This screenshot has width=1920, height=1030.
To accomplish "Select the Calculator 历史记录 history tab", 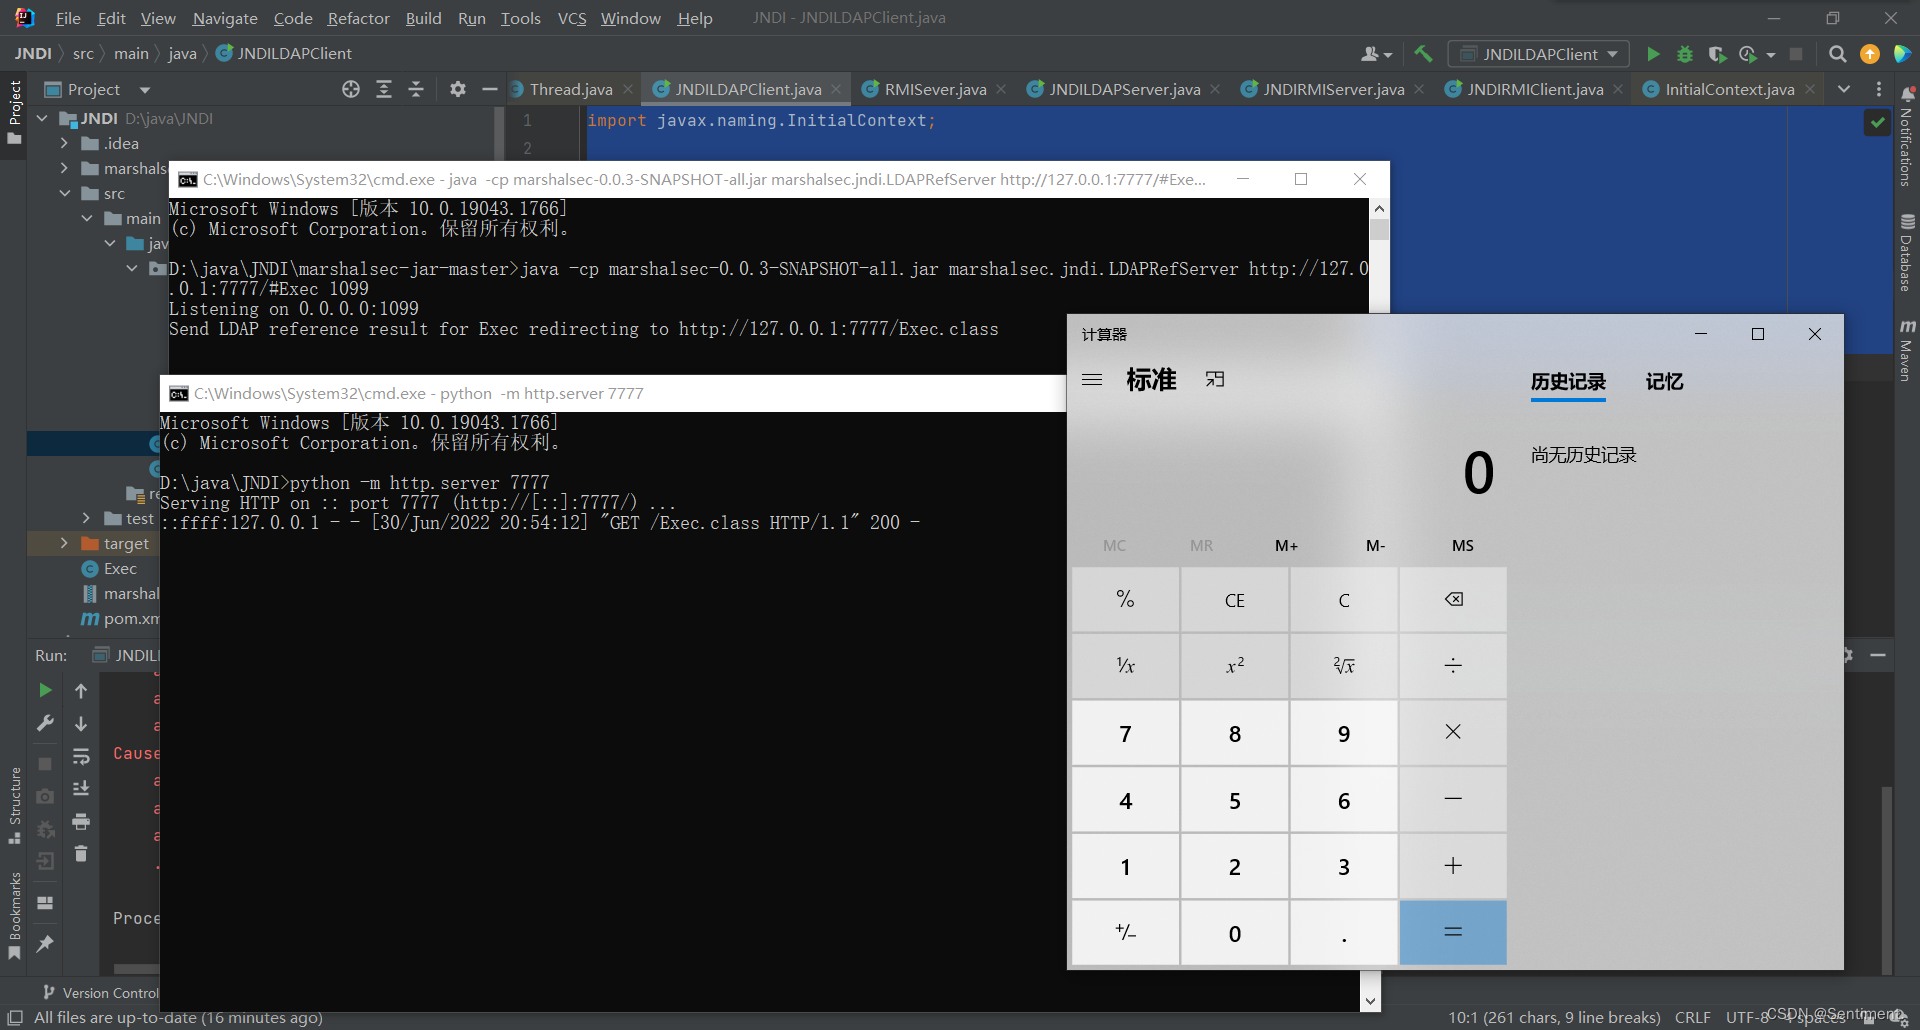I will [x=1568, y=382].
